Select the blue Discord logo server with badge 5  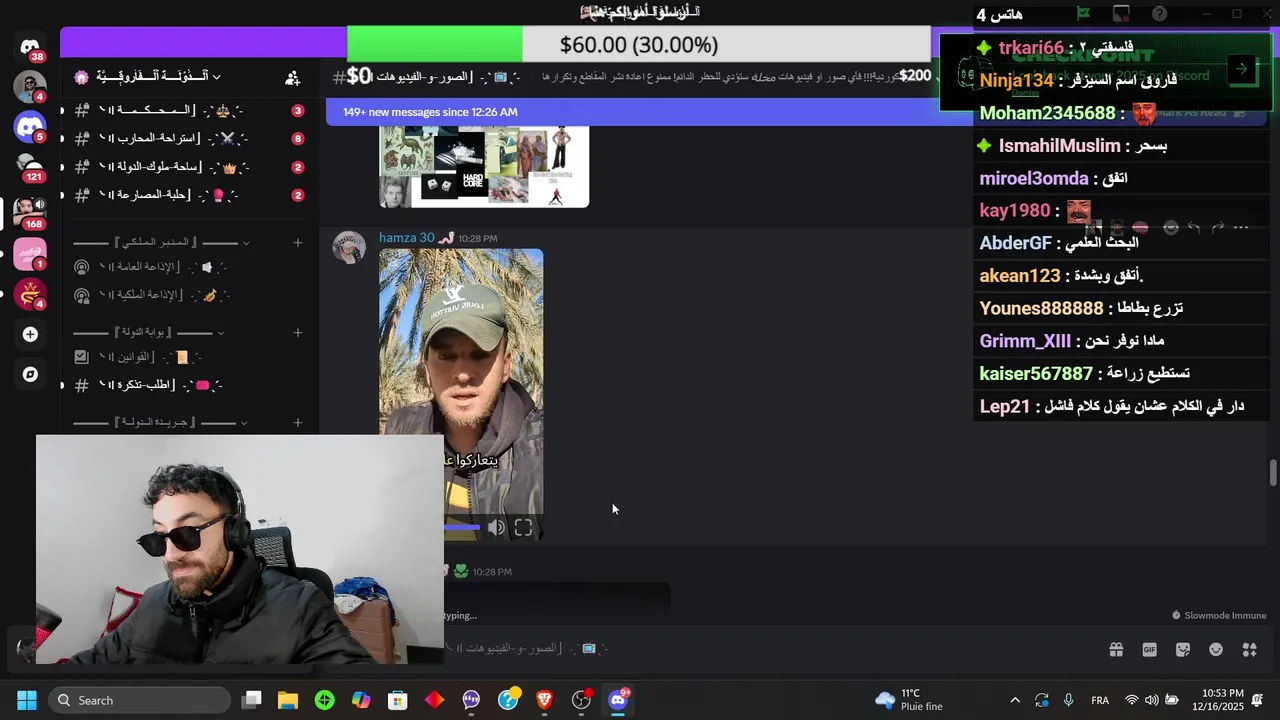point(30,127)
